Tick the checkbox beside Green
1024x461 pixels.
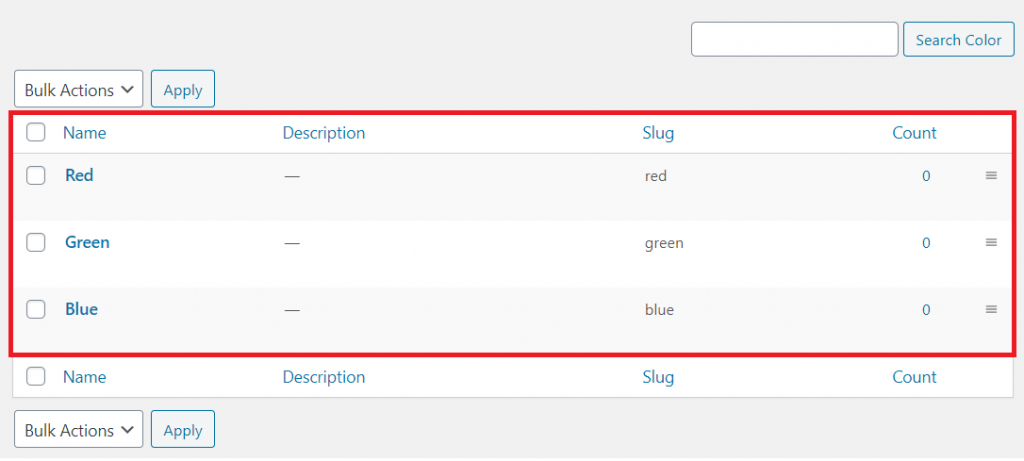tap(35, 242)
